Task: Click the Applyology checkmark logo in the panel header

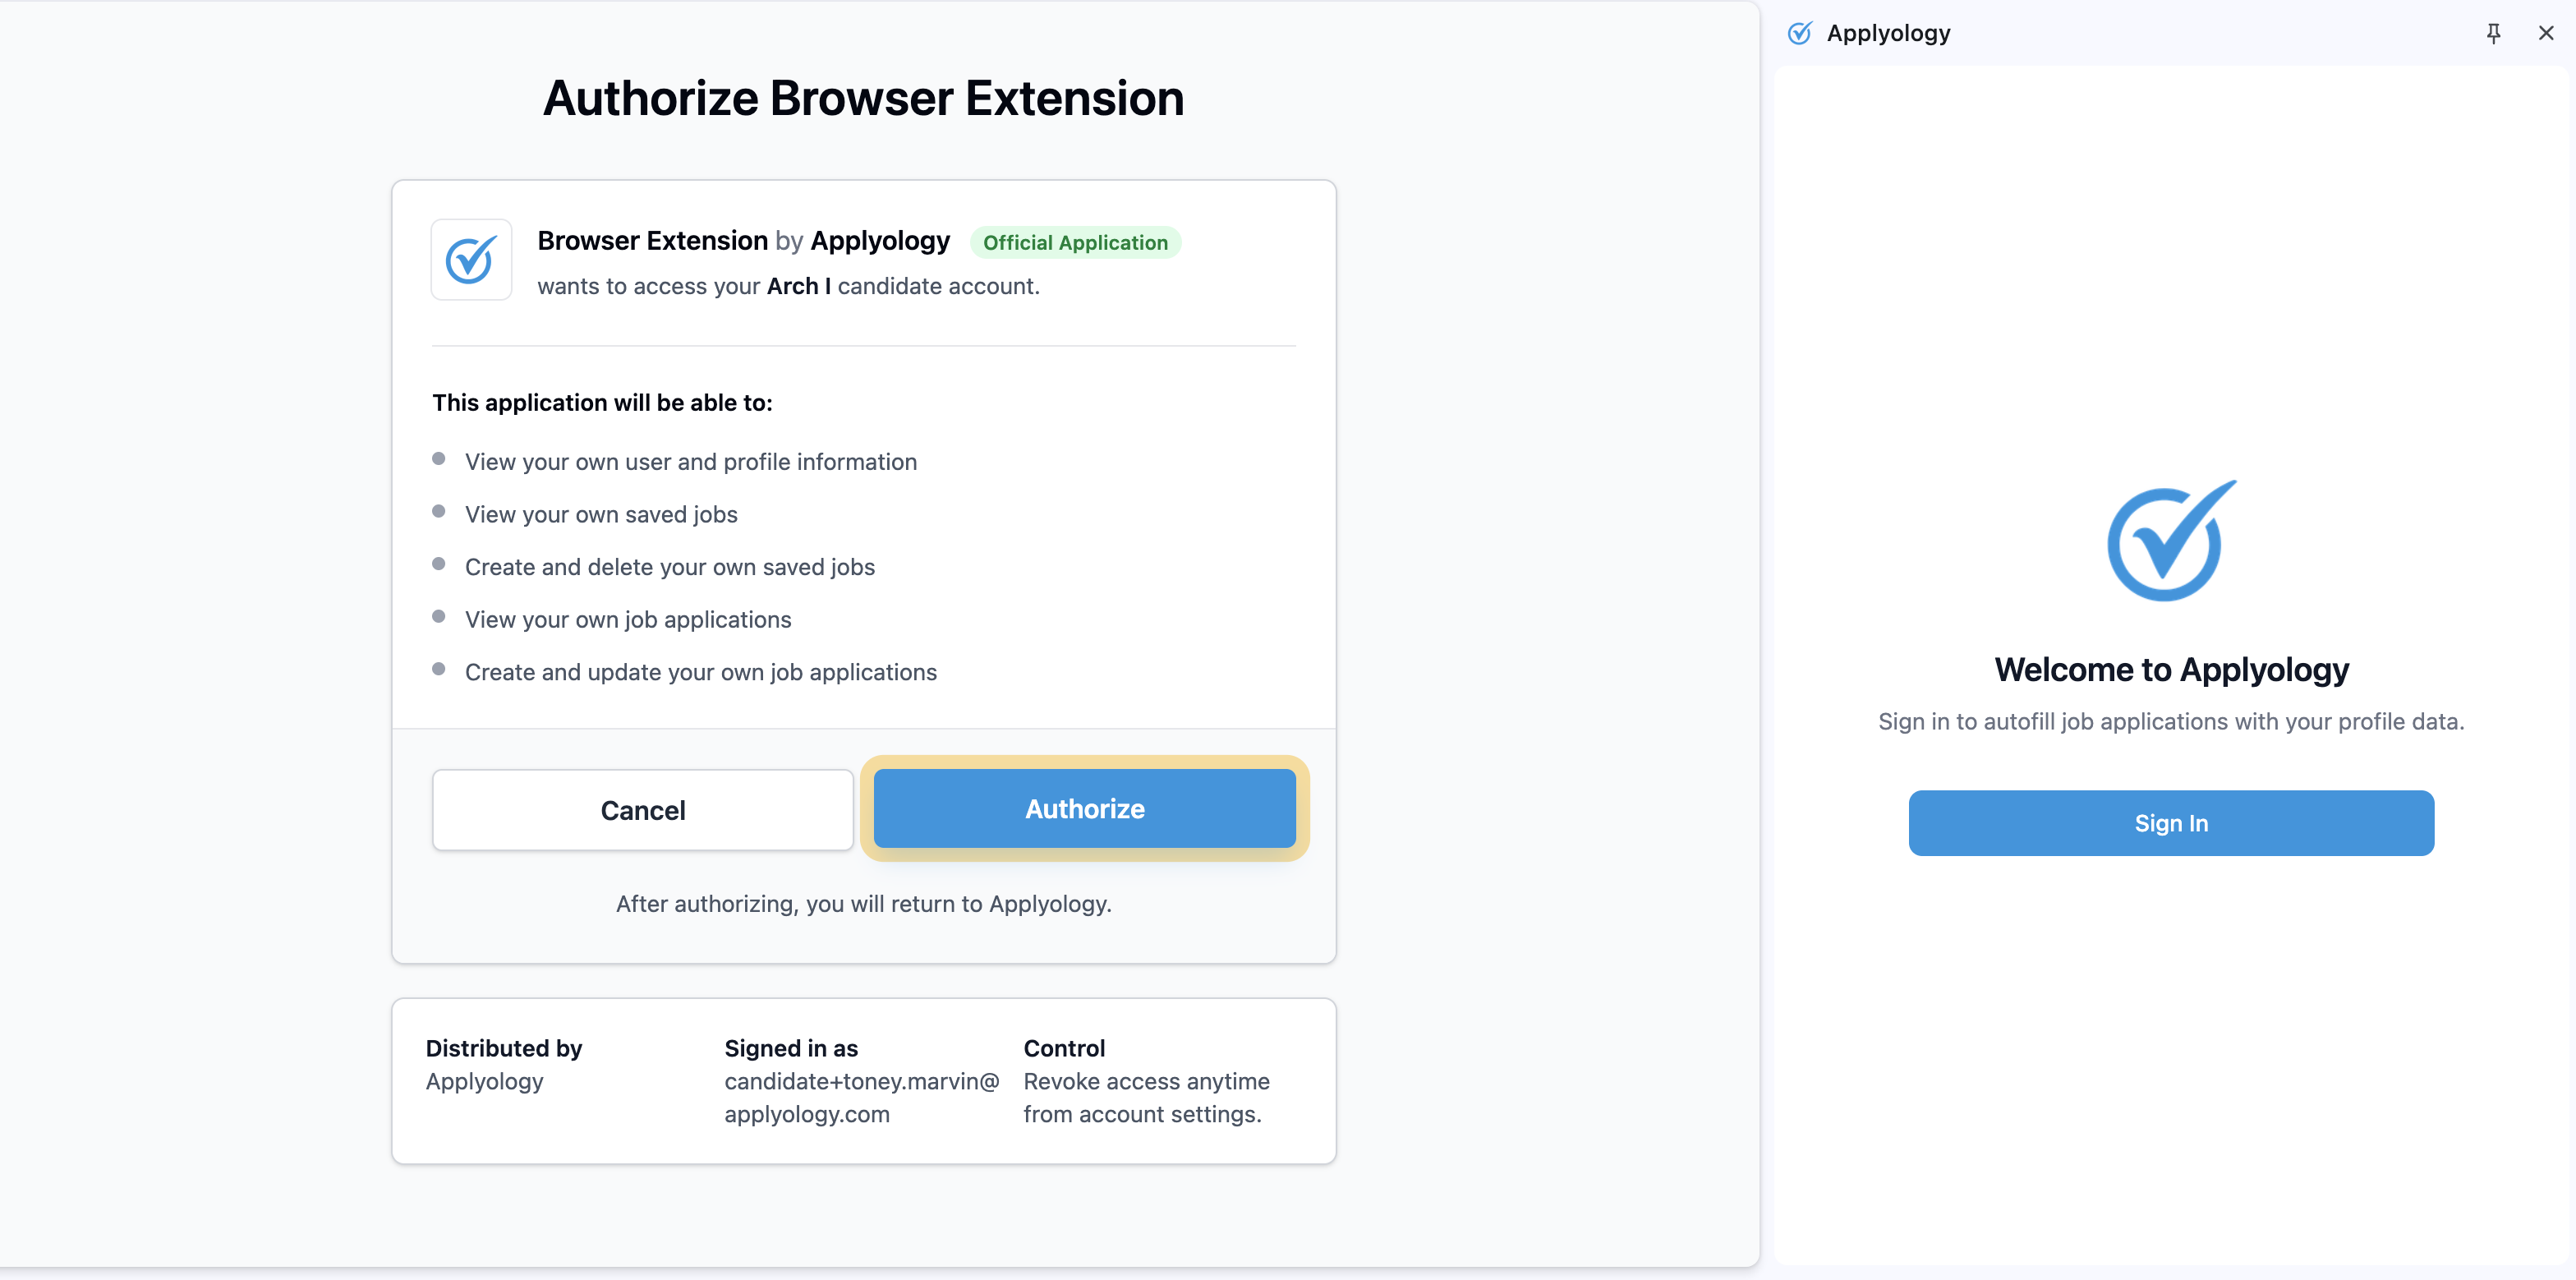Action: [1800, 33]
